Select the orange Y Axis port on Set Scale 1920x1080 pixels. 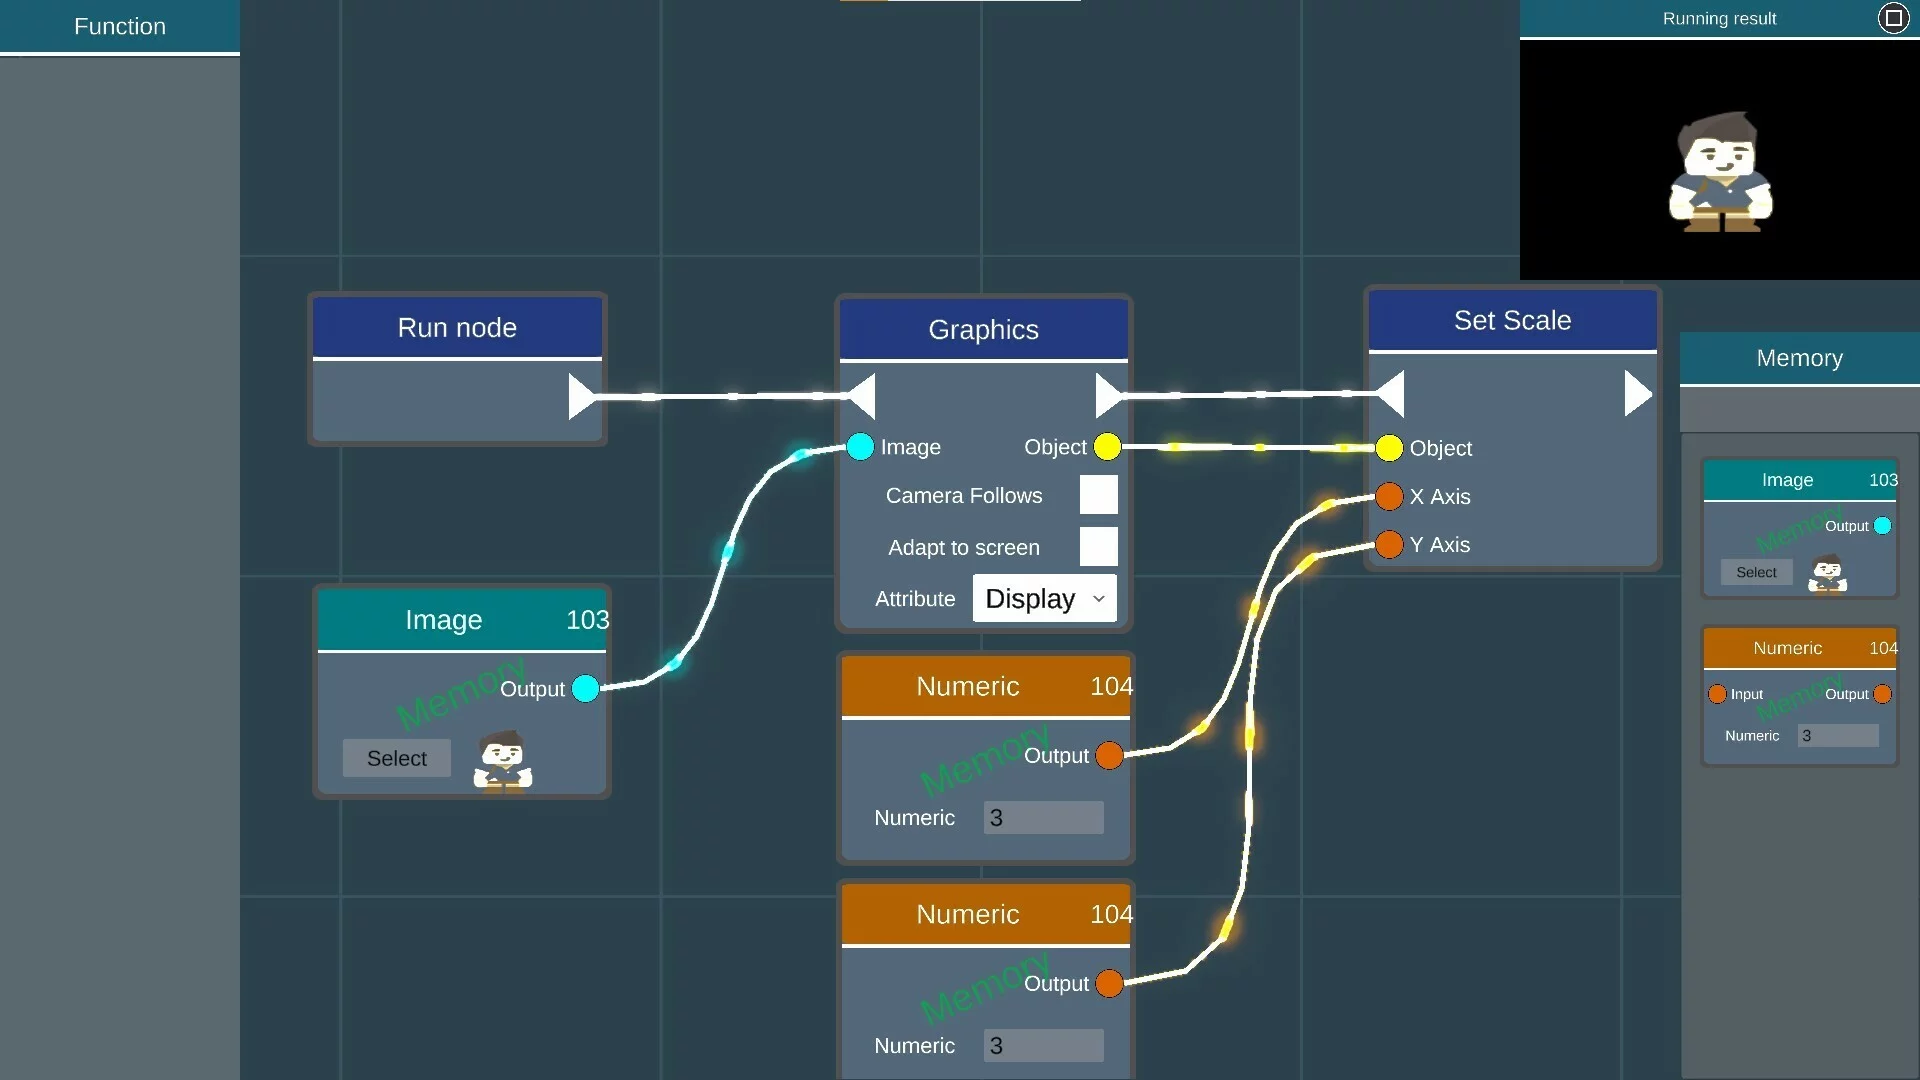point(1389,545)
